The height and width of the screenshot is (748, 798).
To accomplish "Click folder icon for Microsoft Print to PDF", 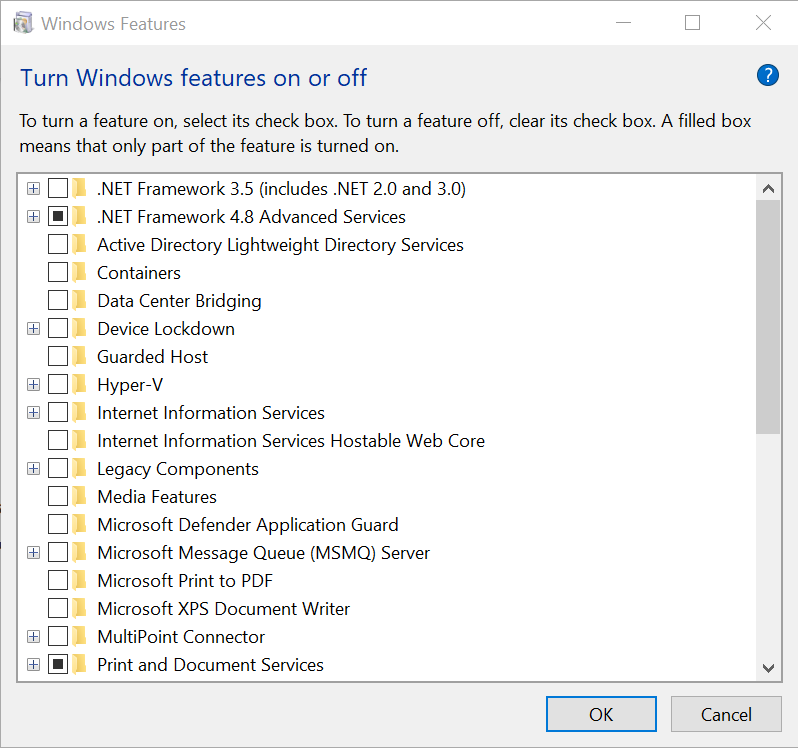I will (79, 581).
